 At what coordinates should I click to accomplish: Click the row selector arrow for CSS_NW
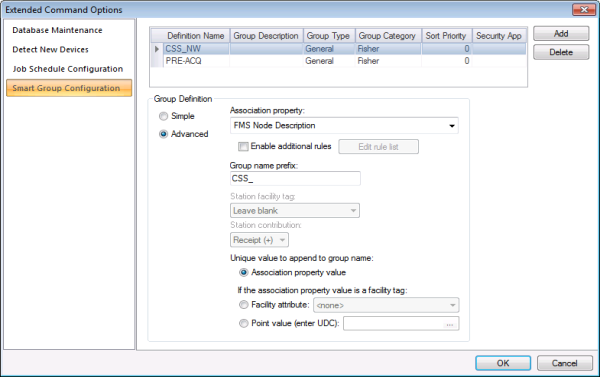(157, 49)
